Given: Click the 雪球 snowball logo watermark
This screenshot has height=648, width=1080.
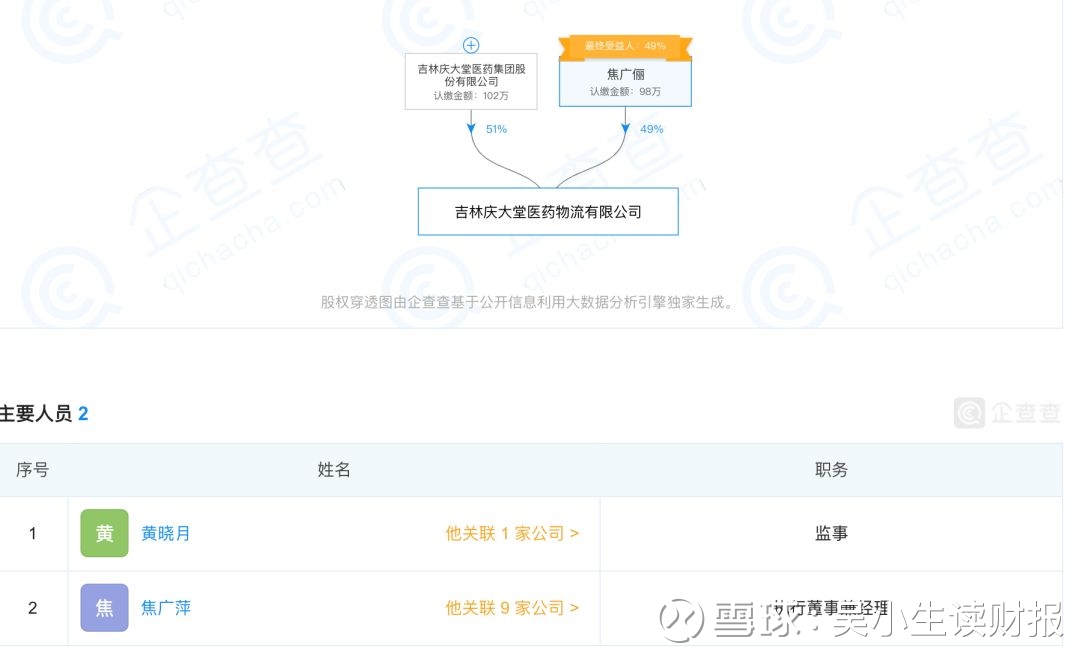Looking at the screenshot, I should point(683,620).
